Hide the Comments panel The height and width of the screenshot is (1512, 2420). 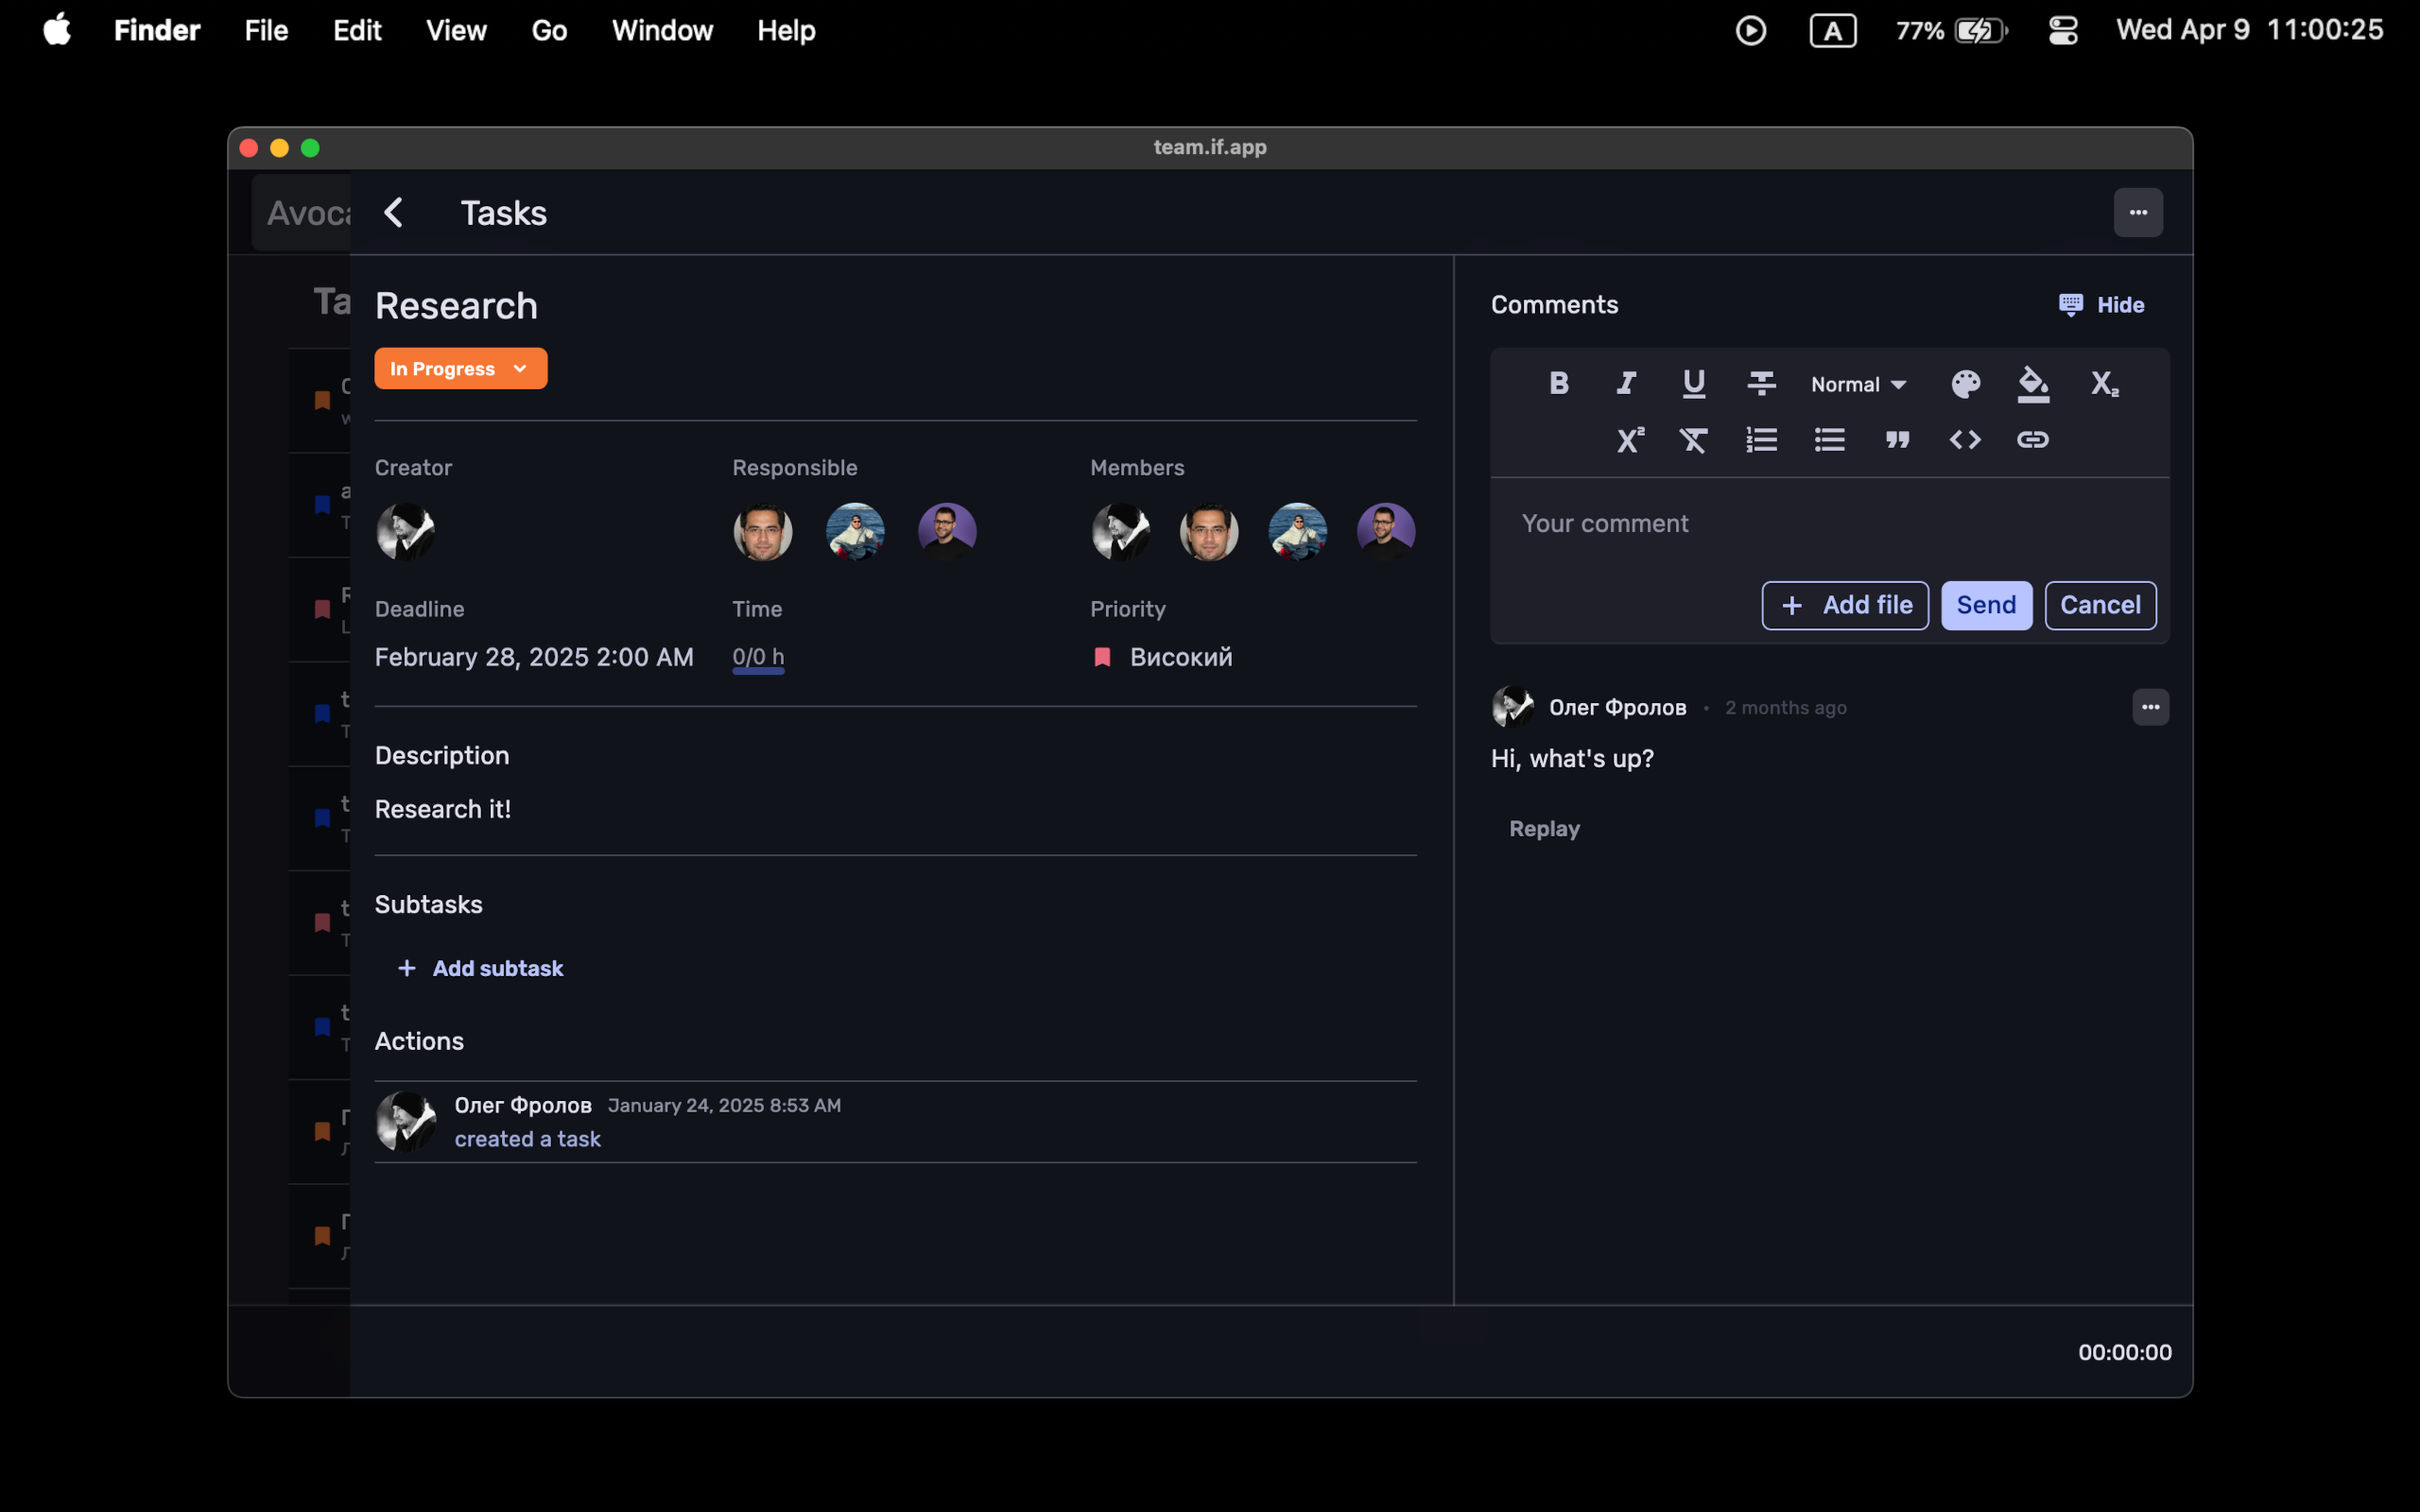click(2101, 304)
